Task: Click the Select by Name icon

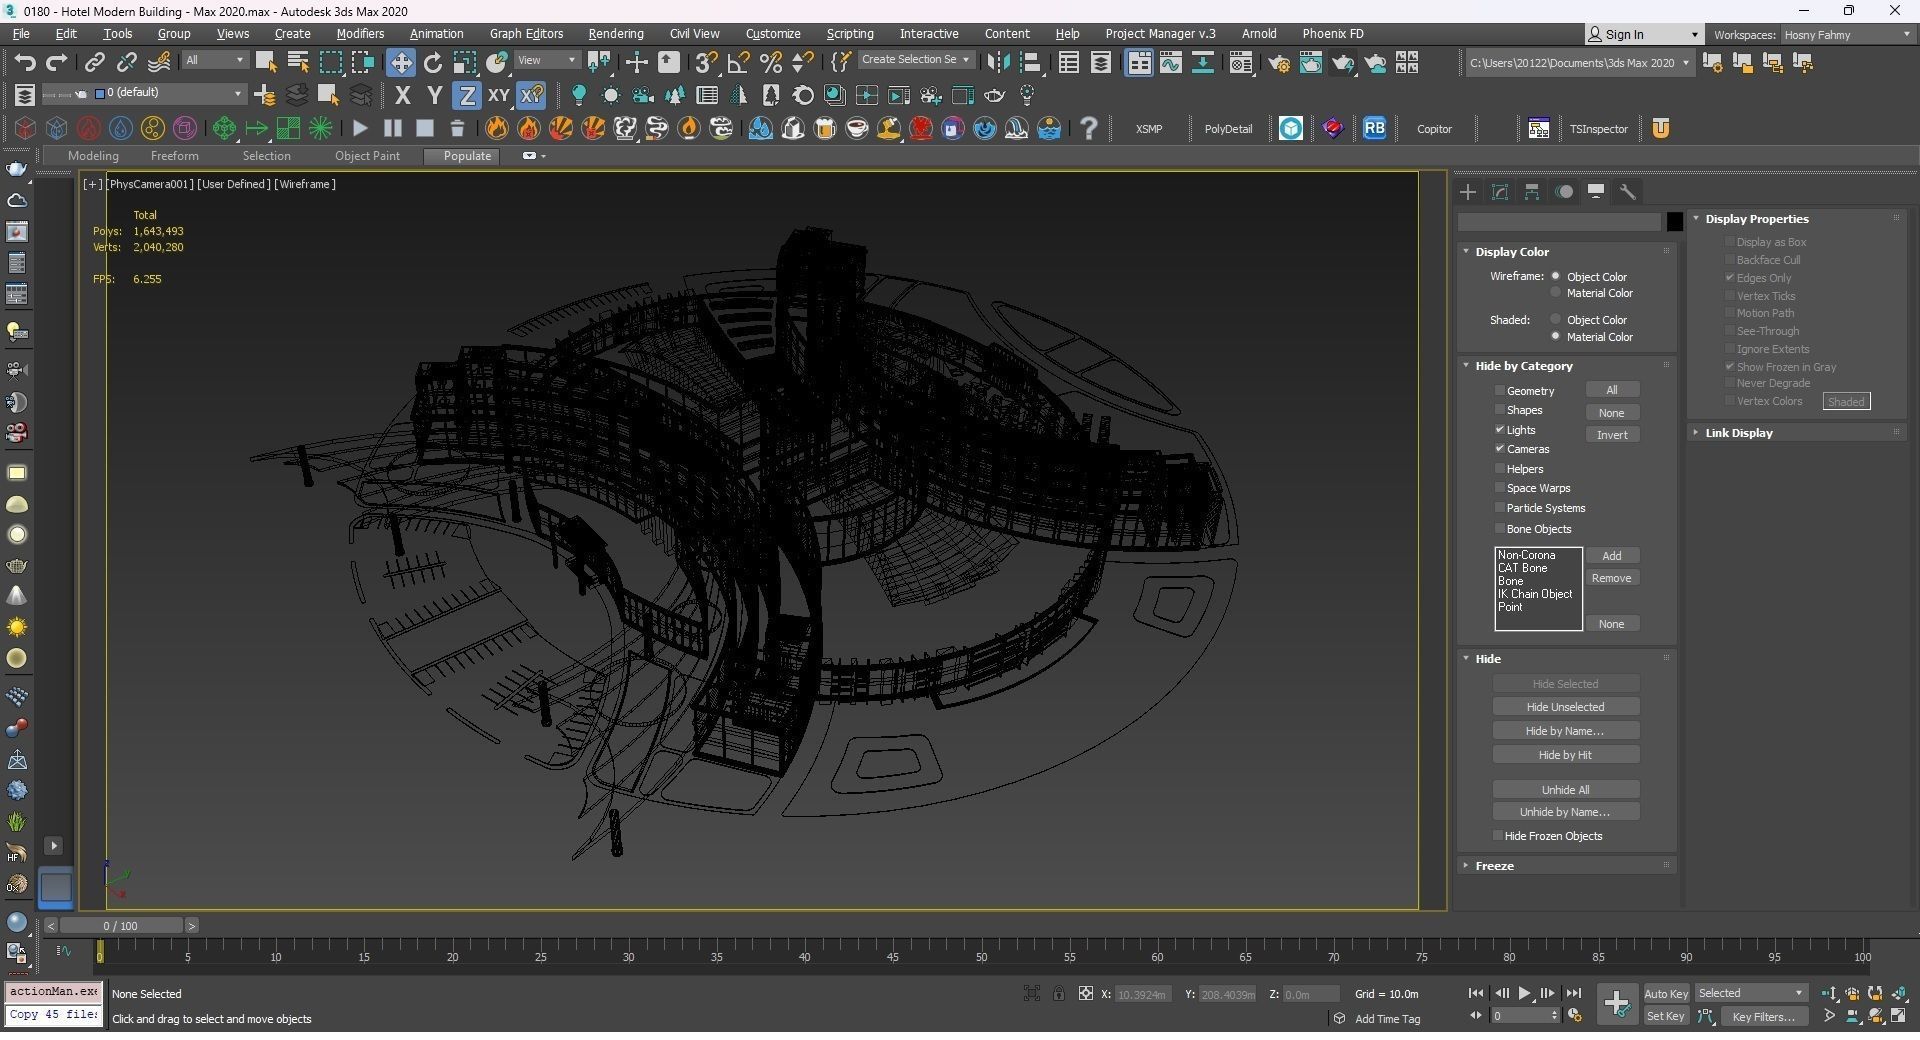Action: [297, 62]
